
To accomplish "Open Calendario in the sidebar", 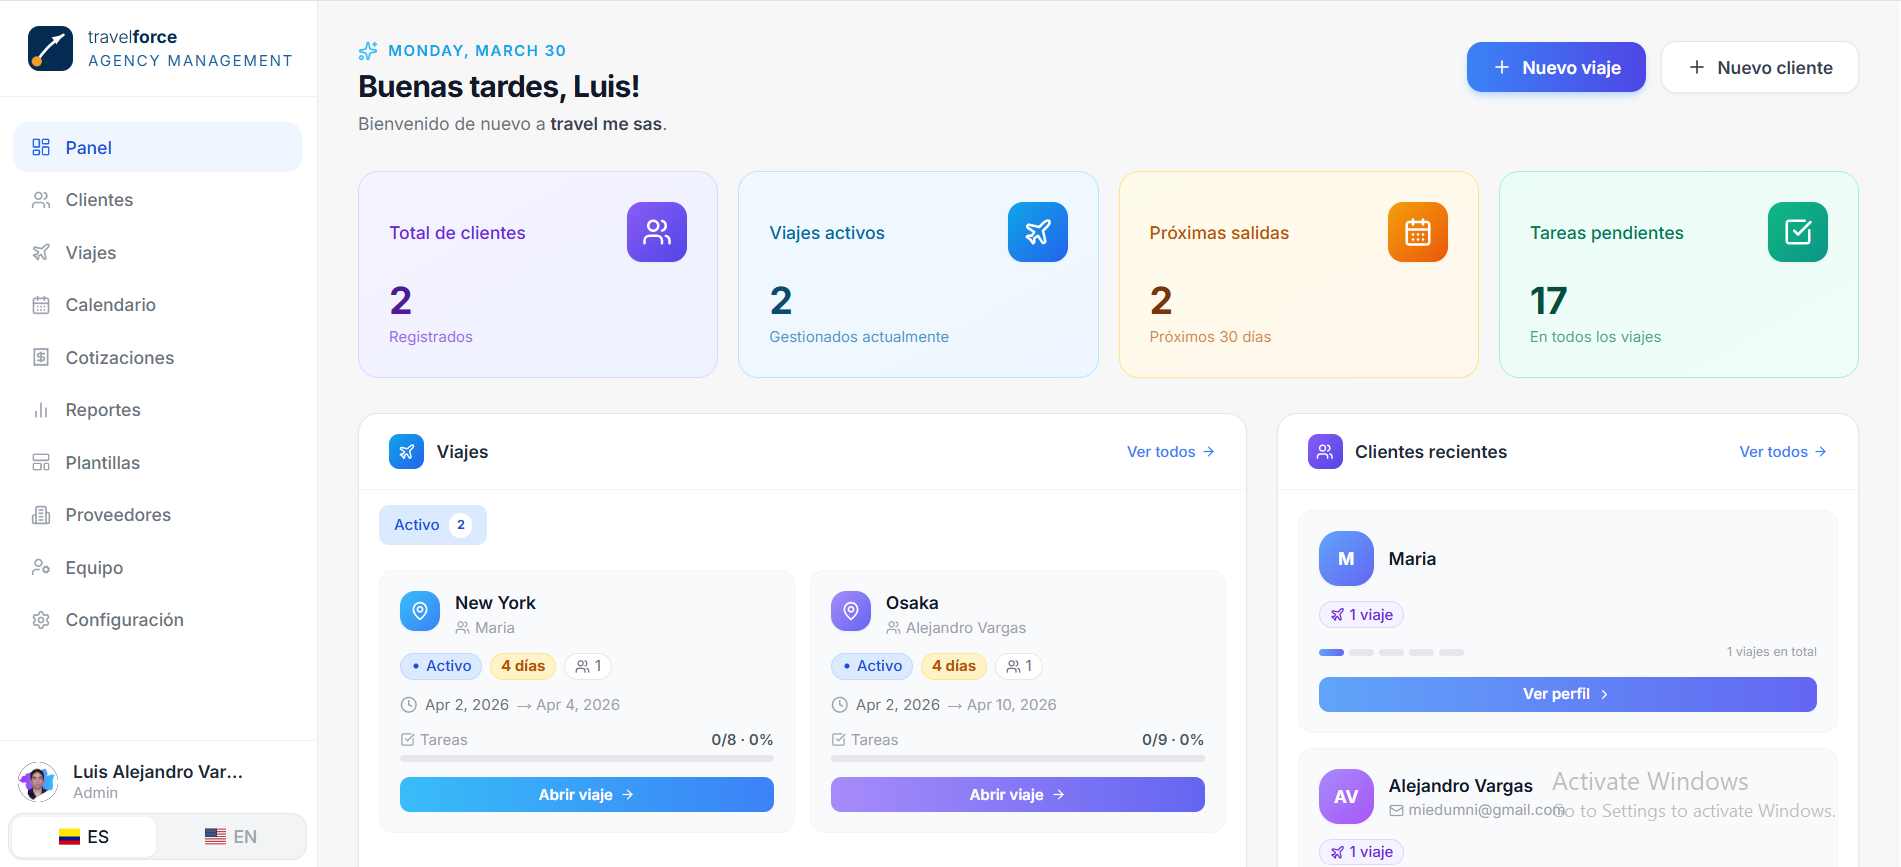I will coord(110,305).
